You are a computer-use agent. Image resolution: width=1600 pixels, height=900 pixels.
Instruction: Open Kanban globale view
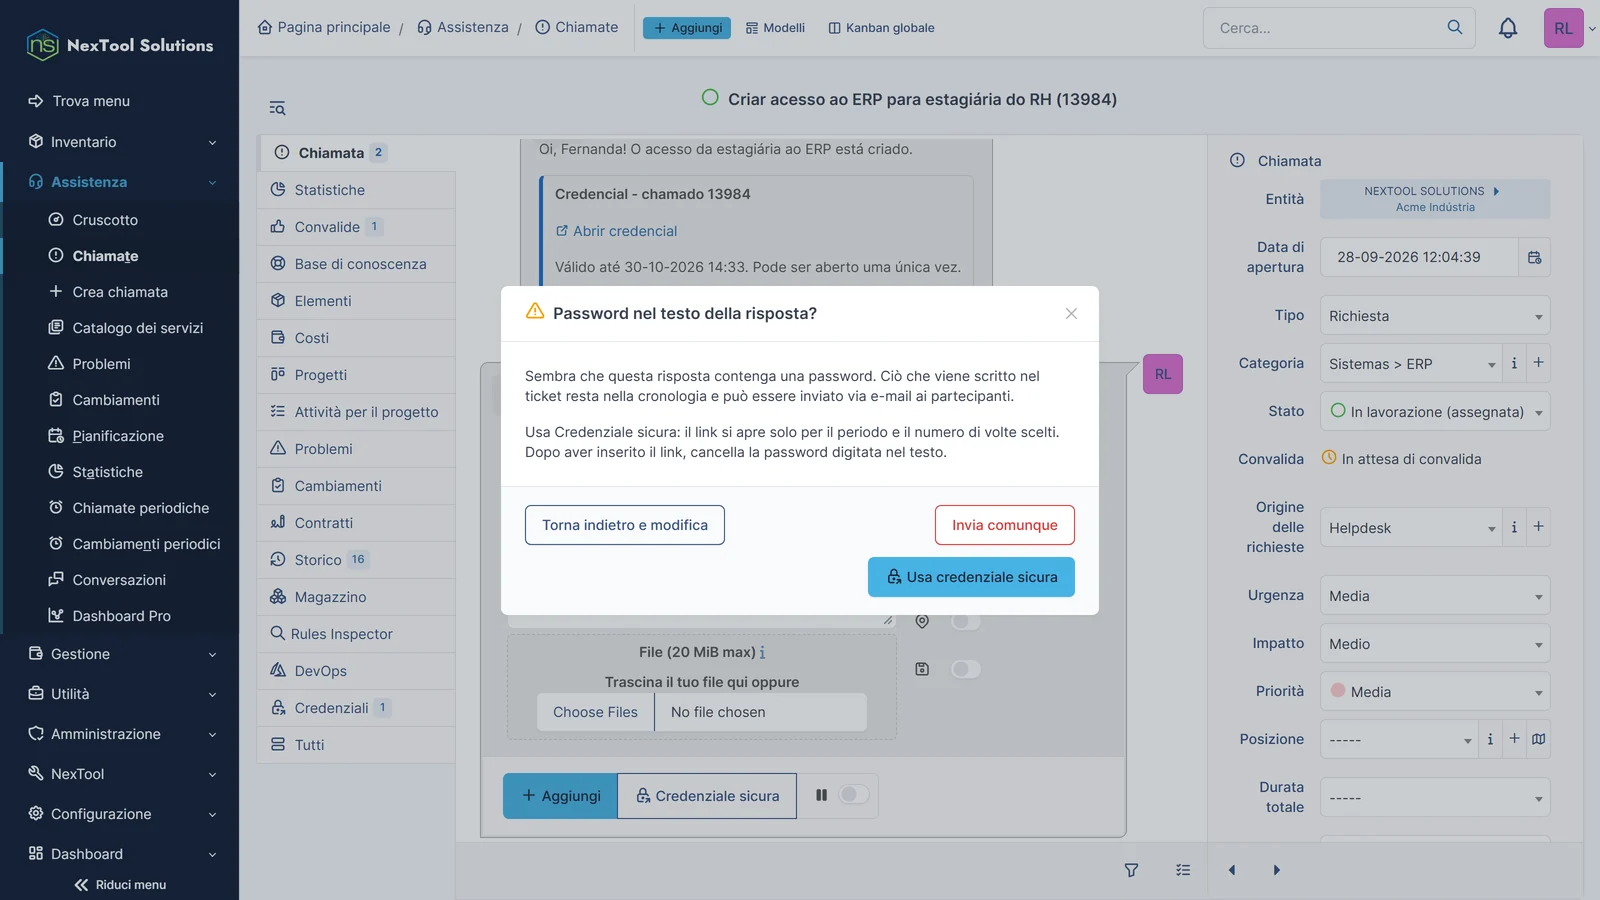click(x=881, y=28)
